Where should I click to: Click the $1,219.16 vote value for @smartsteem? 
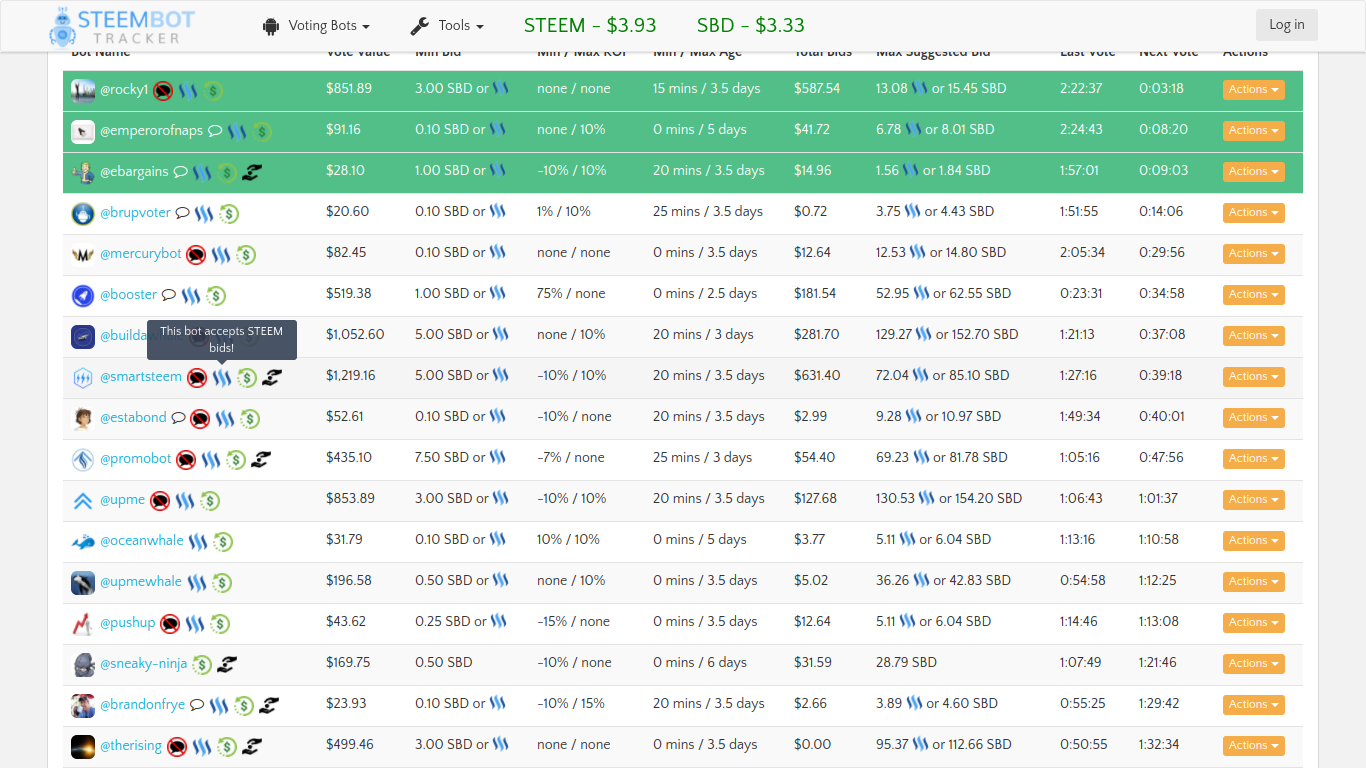coord(351,376)
